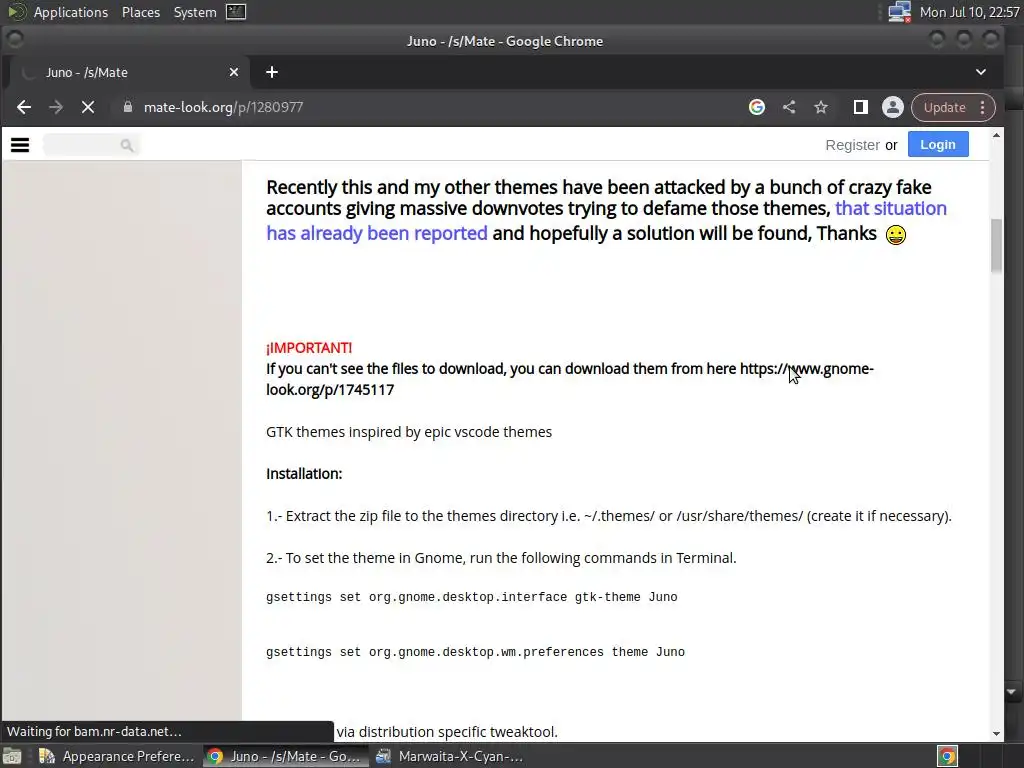
Task: Go back to previous page in Chrome
Action: point(24,107)
